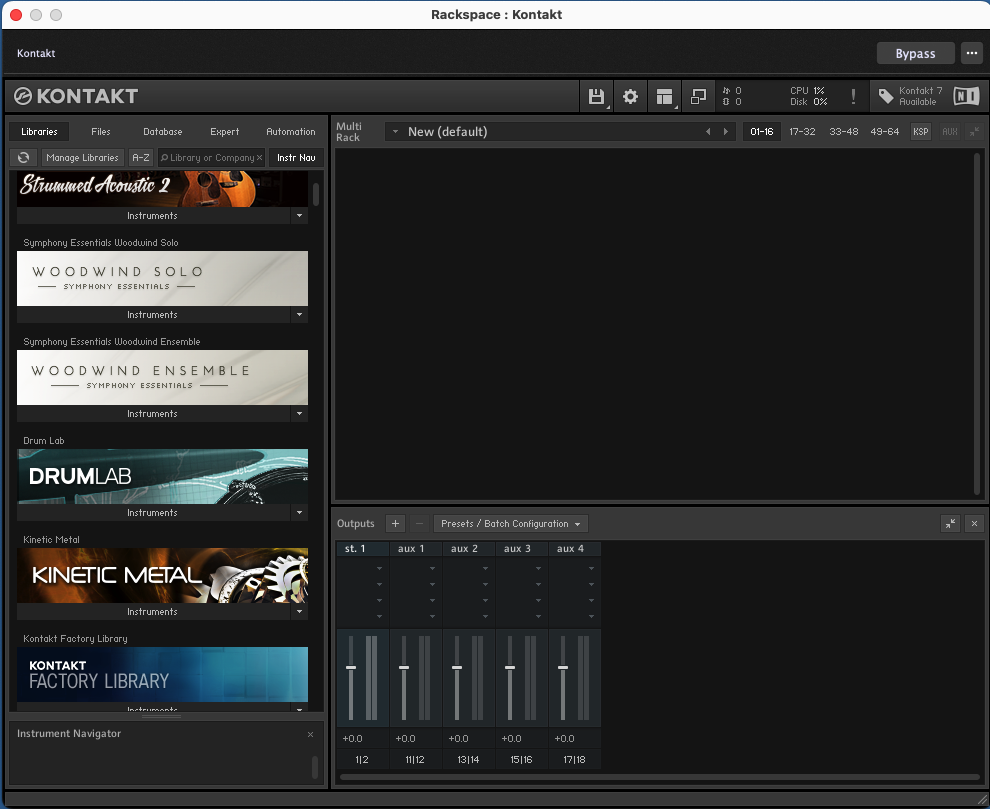Click the Kontakt 7 Available tag icon
This screenshot has height=809, width=990.
click(886, 96)
